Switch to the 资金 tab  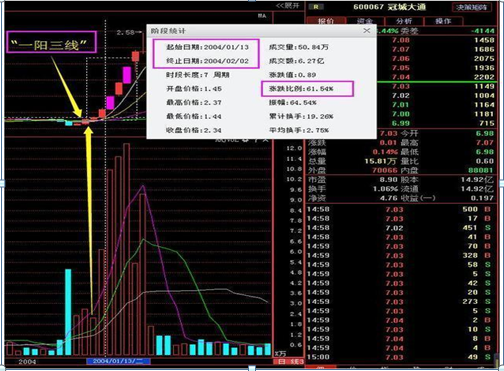[x=365, y=21]
